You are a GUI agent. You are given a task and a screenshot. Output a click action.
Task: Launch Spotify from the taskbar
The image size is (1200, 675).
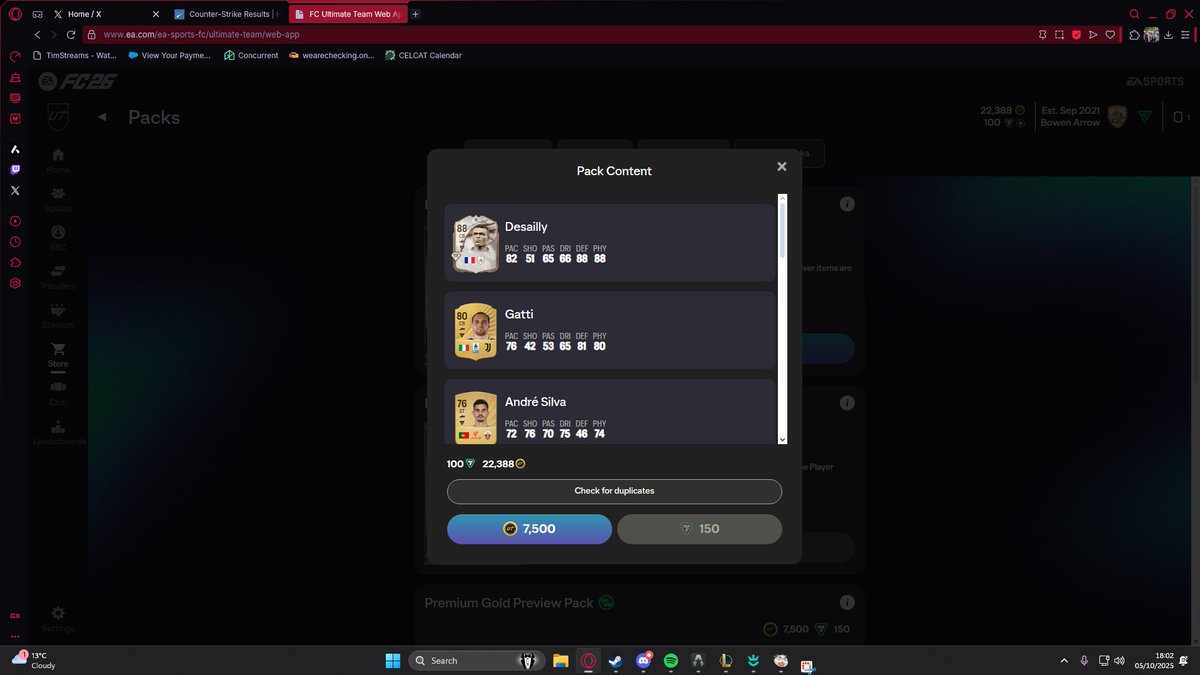click(670, 660)
